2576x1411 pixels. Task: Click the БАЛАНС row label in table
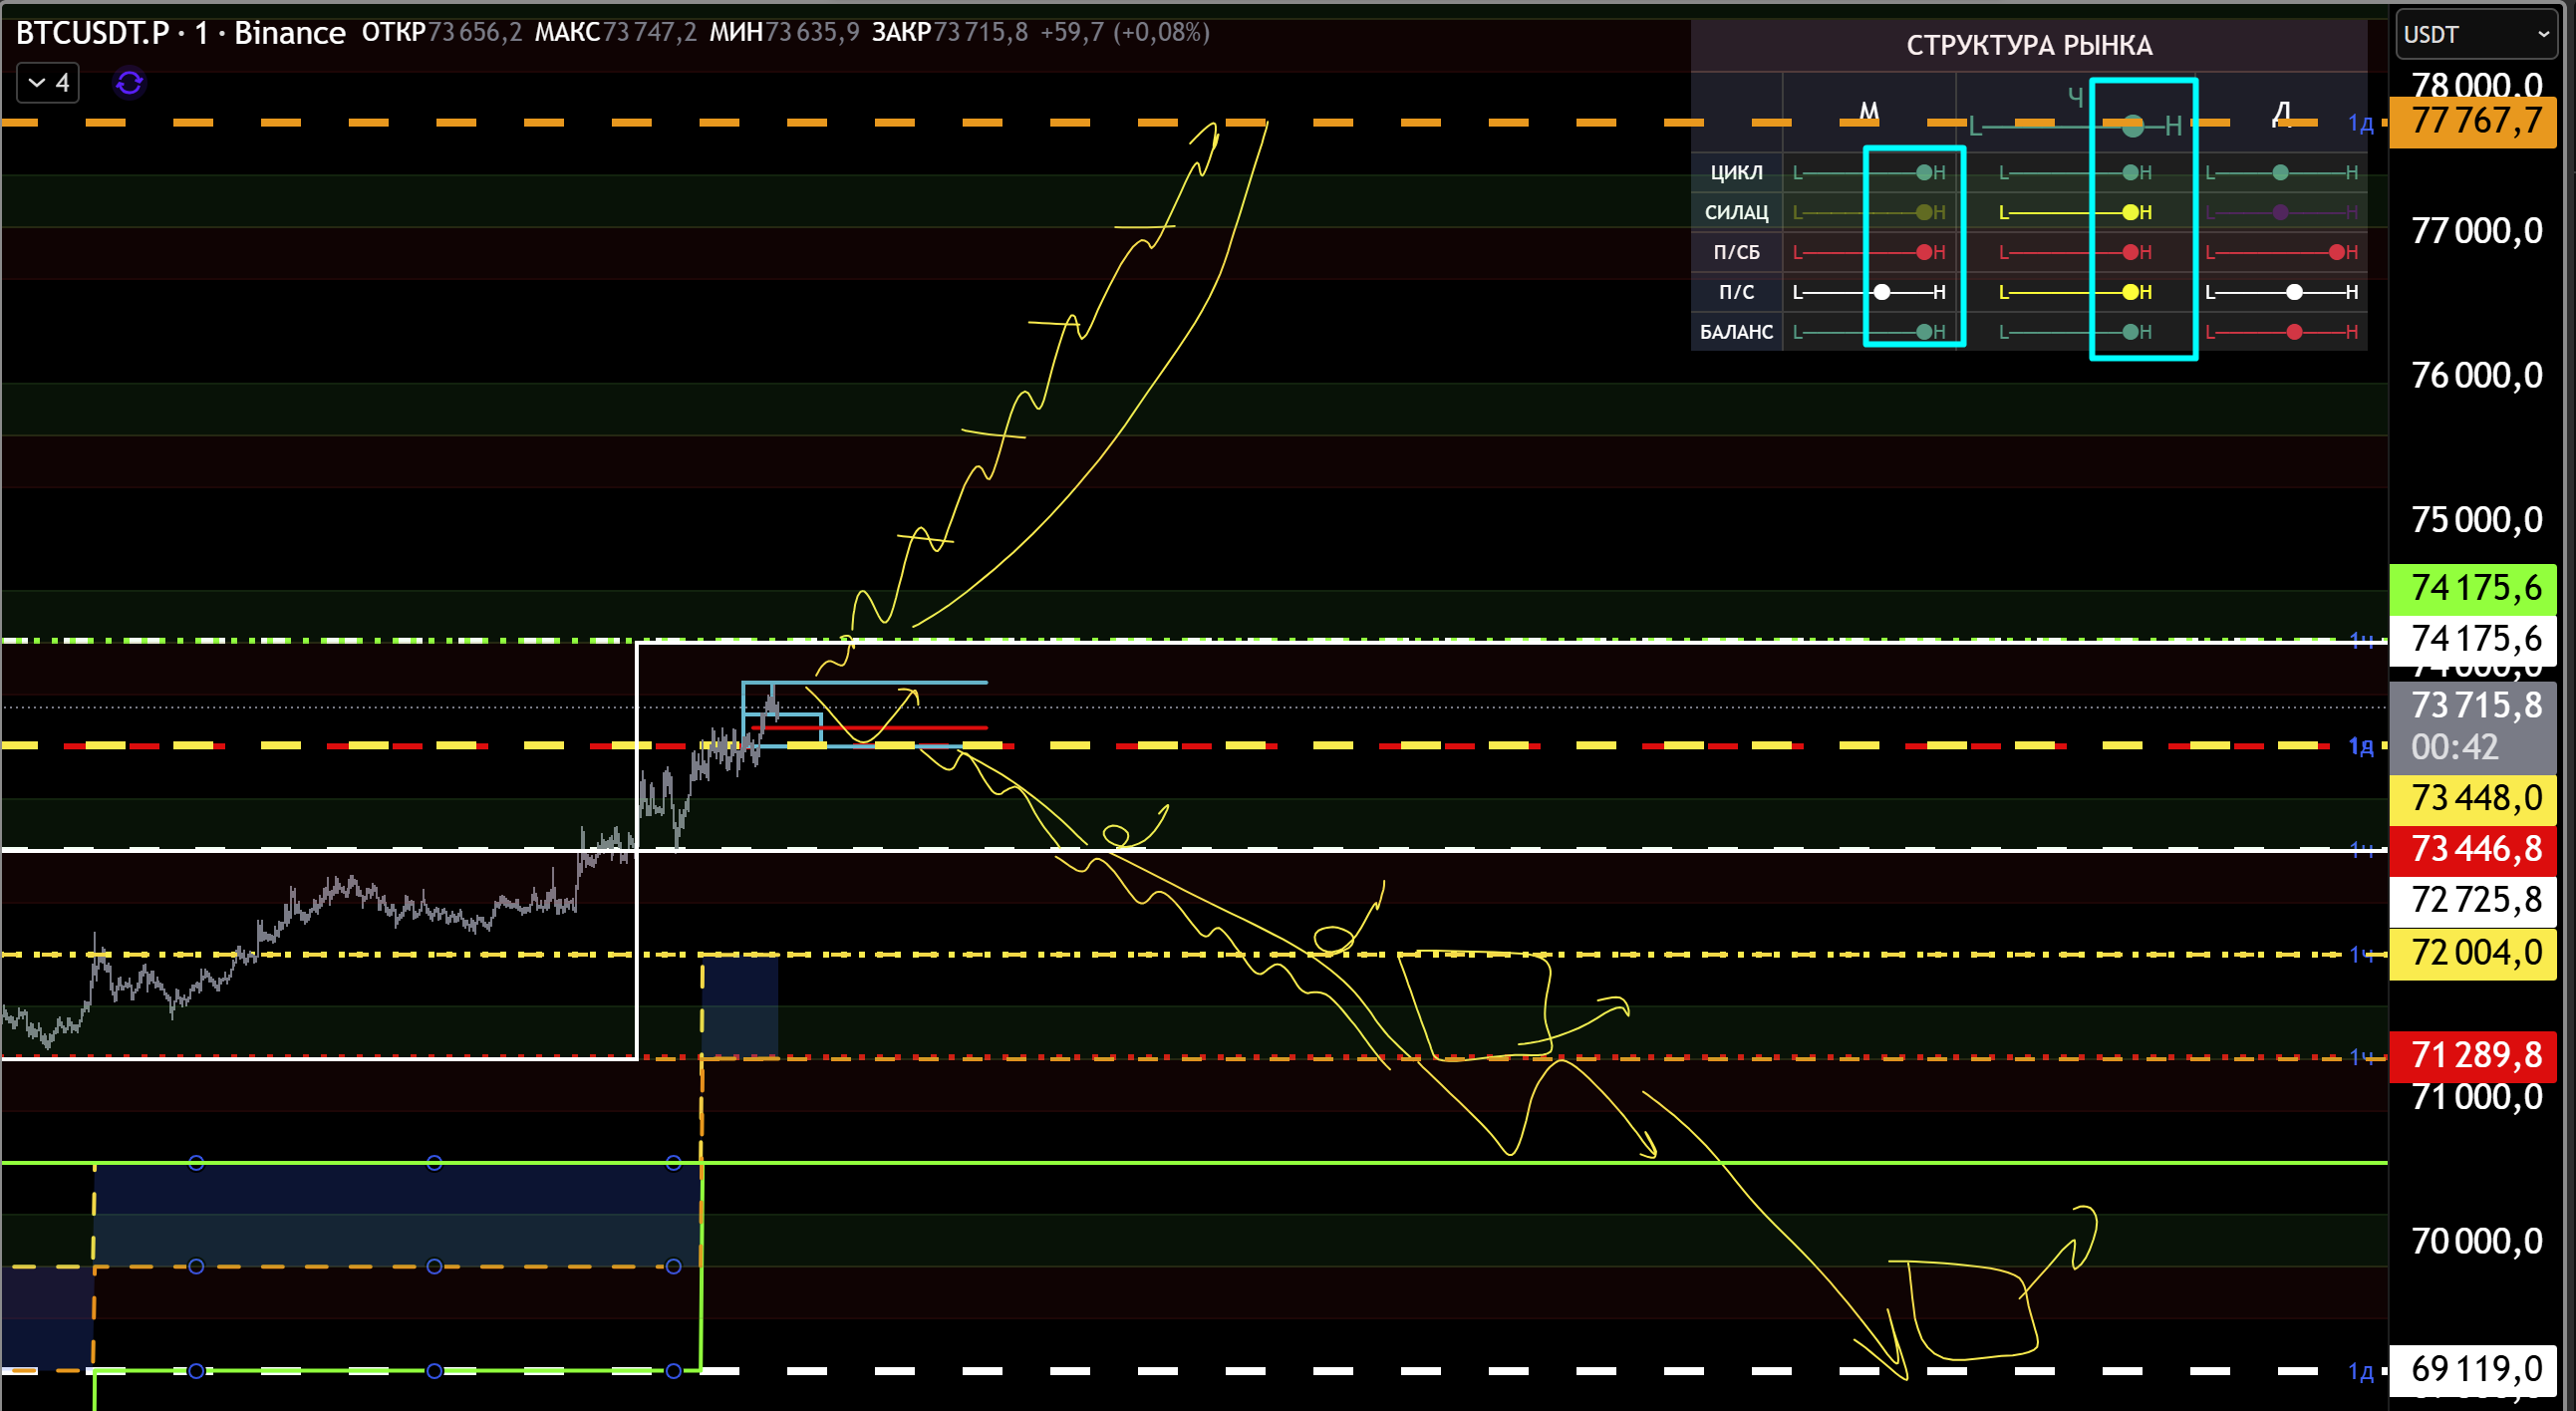pyautogui.click(x=1736, y=332)
